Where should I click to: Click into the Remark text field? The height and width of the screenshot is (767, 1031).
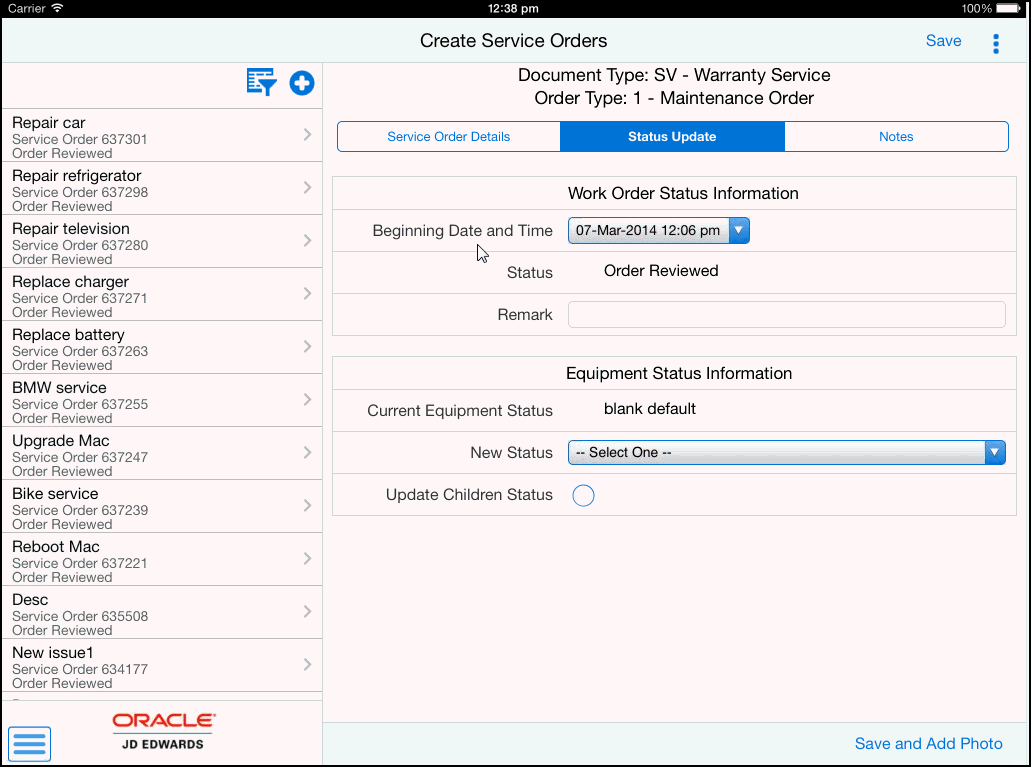click(786, 315)
